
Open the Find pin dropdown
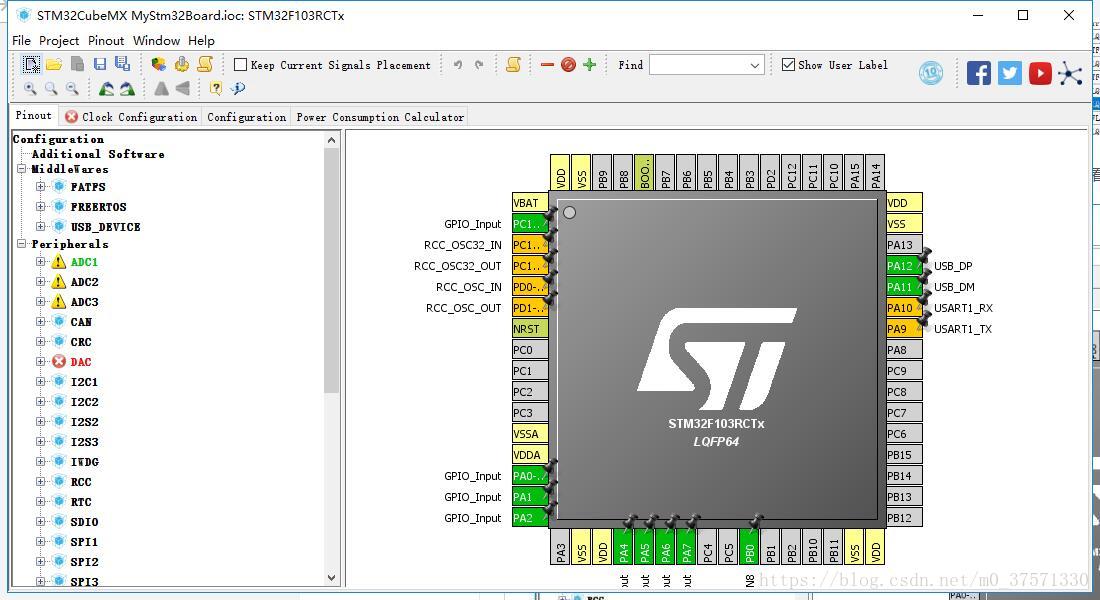click(x=755, y=65)
